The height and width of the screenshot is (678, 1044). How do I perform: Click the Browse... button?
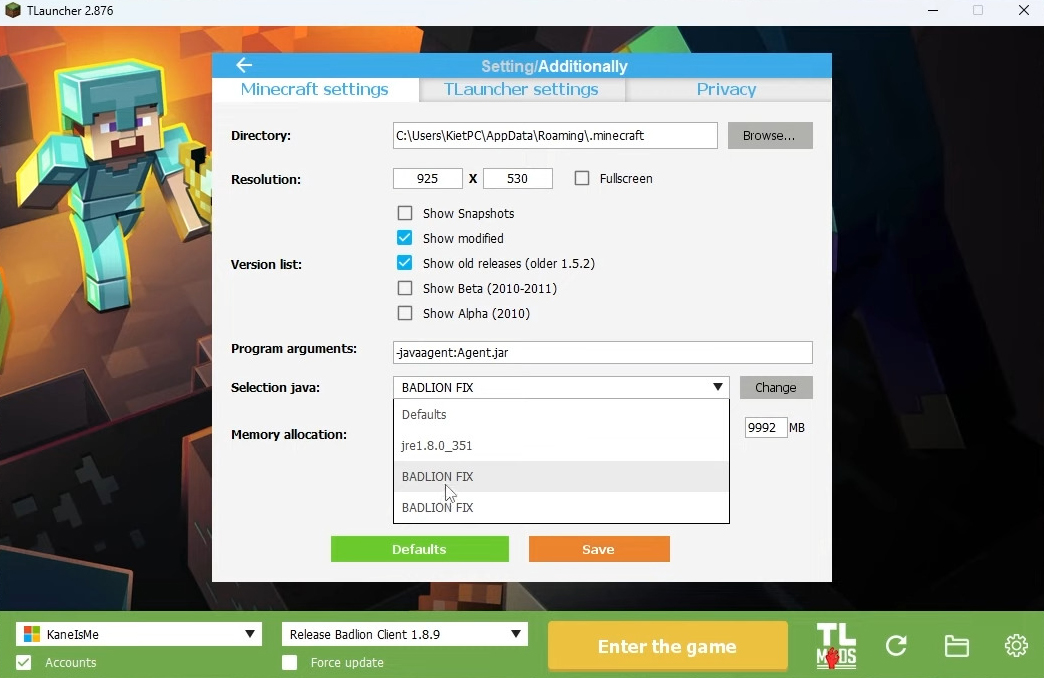(770, 135)
